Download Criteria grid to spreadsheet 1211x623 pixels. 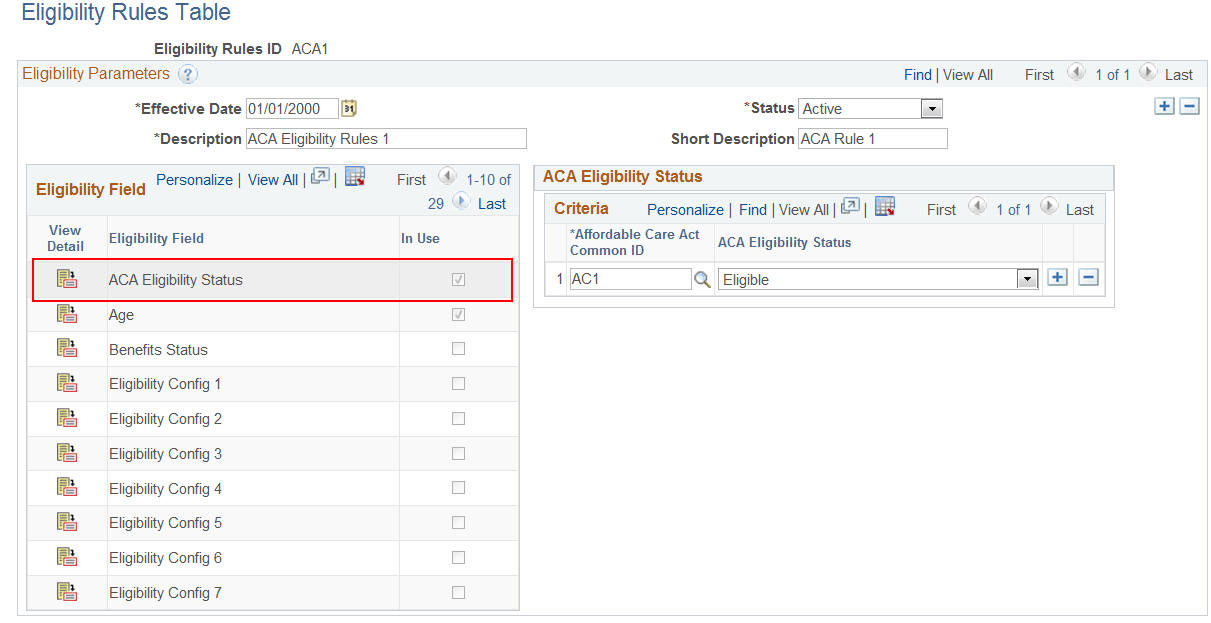pos(885,207)
